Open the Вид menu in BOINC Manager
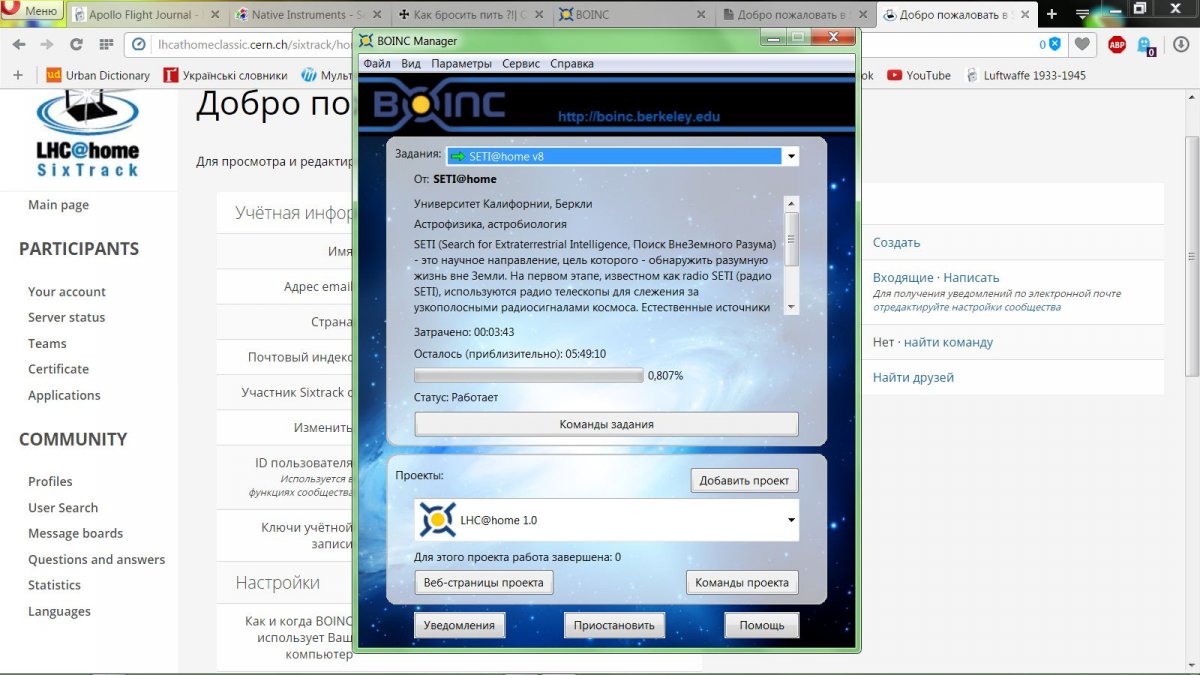 411,63
